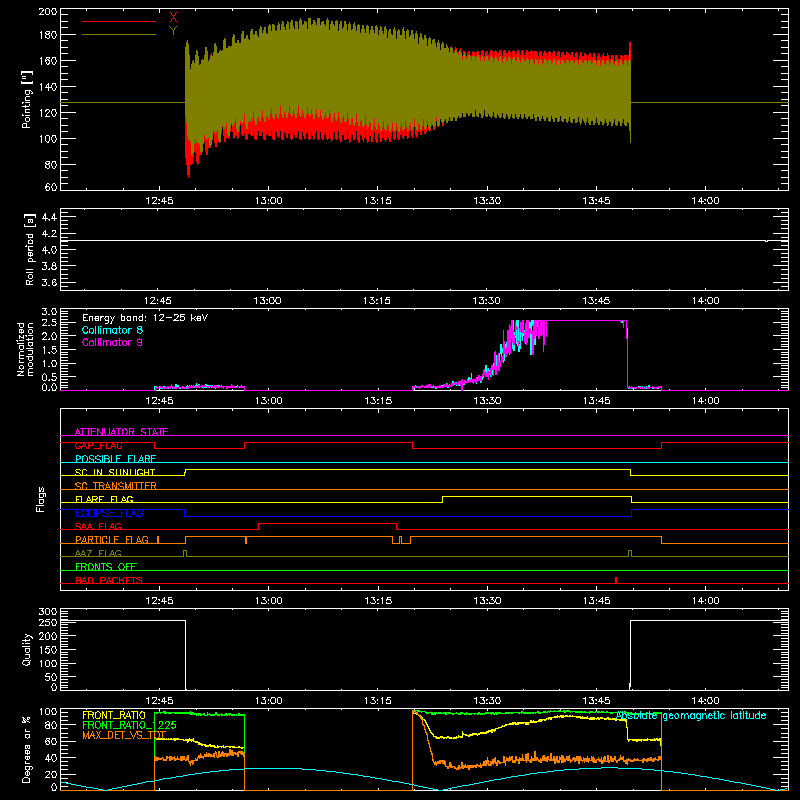The width and height of the screenshot is (800, 800).
Task: Click the BAD_PACKETS flag label
Action: pos(109,580)
